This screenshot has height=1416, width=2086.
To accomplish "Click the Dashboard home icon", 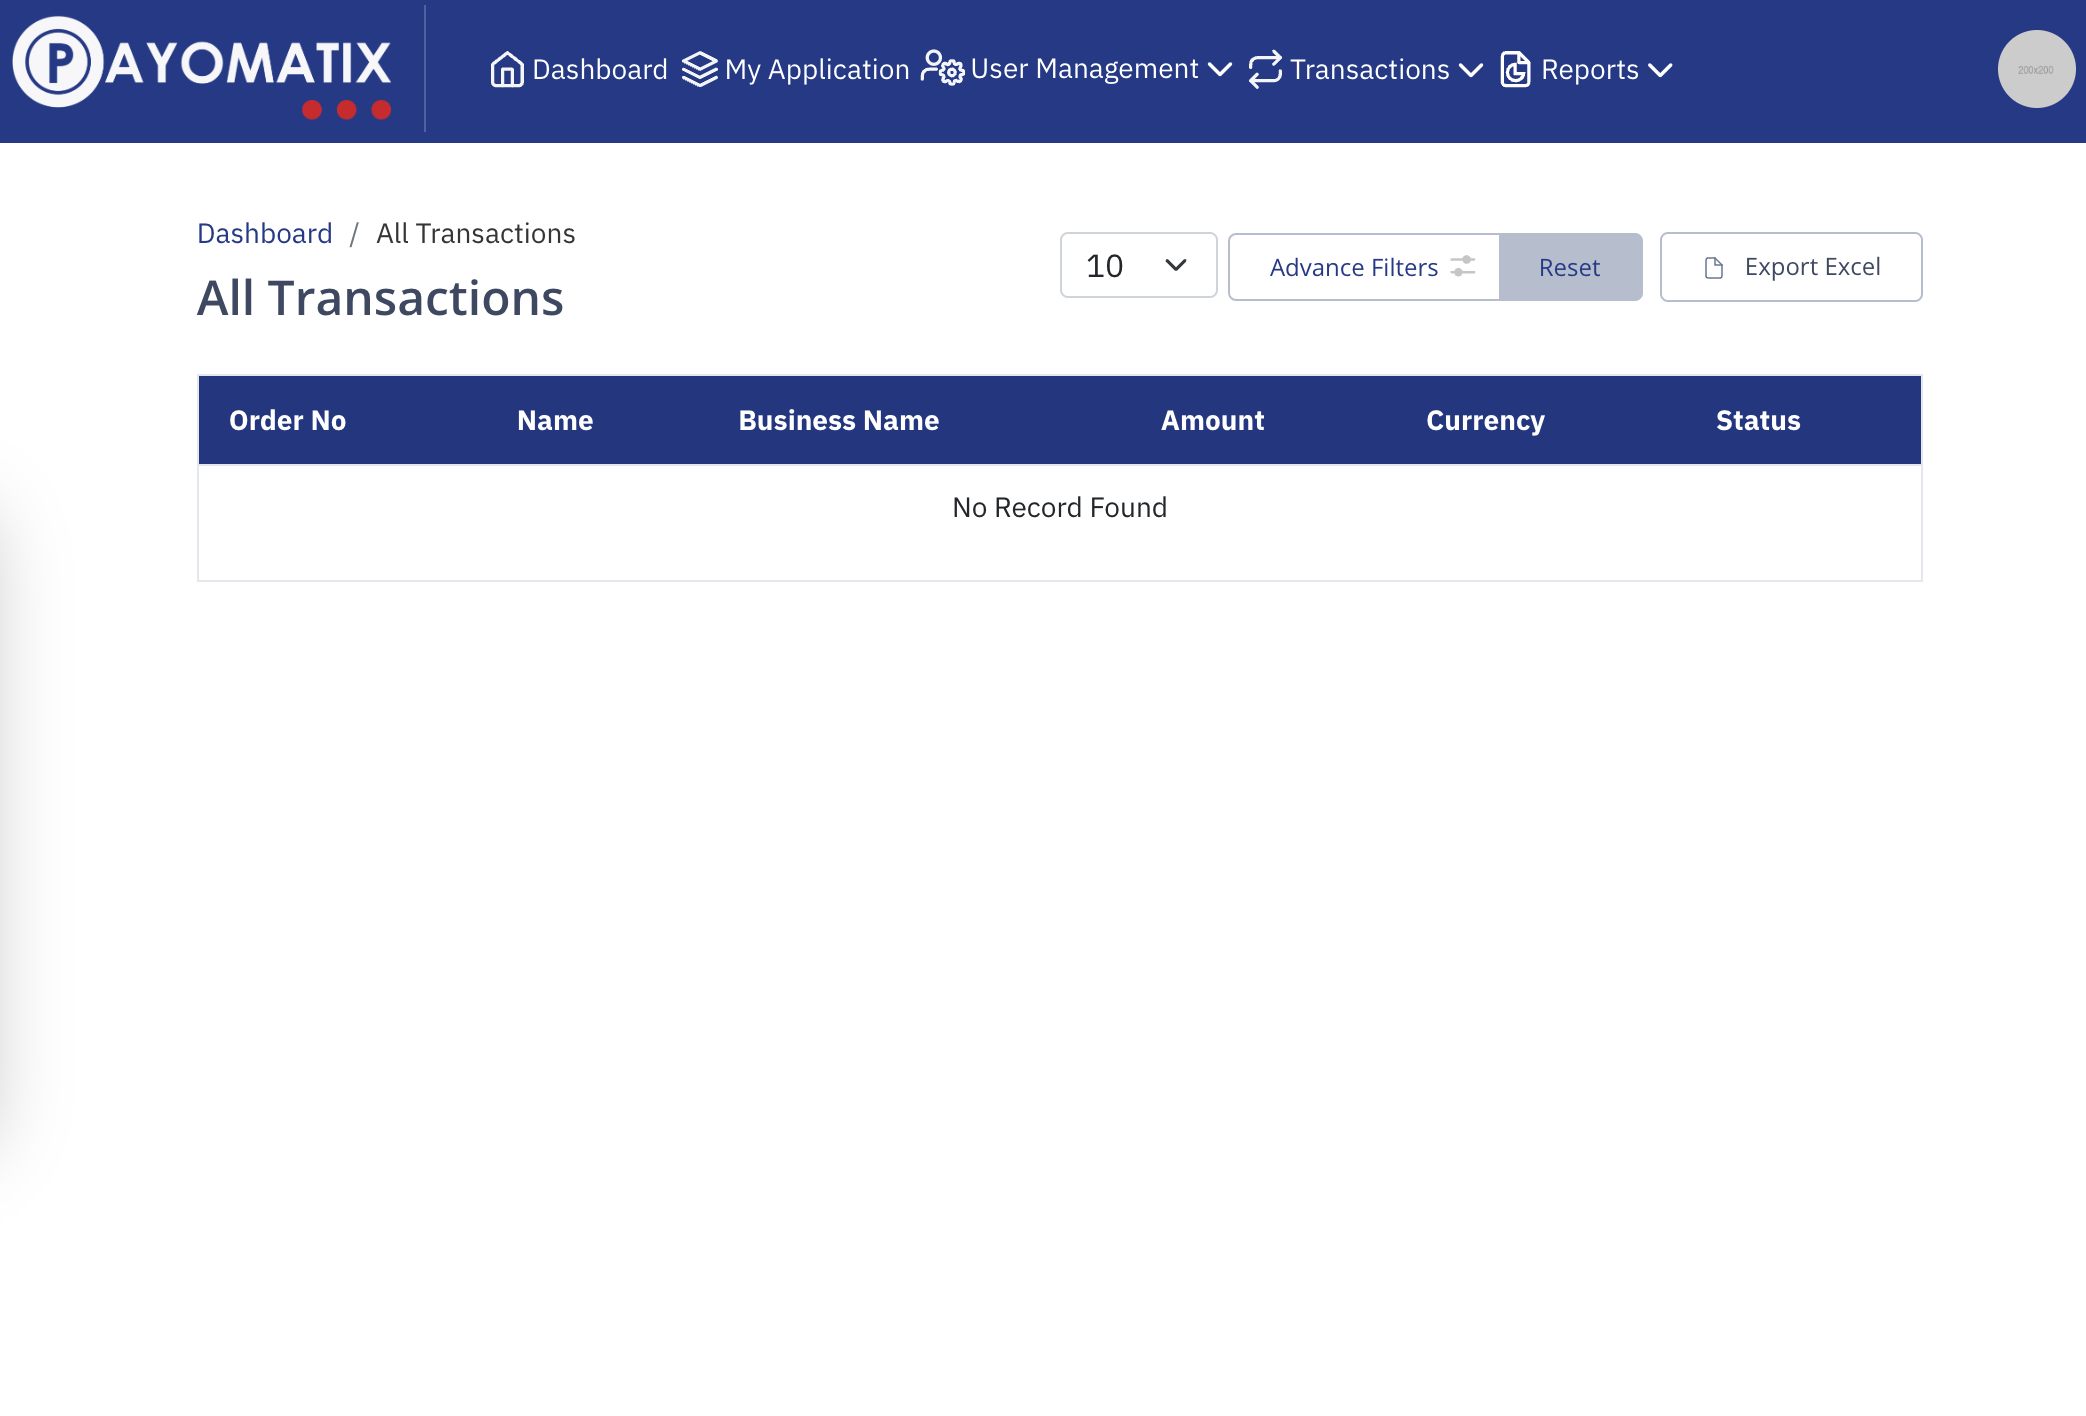I will [x=507, y=69].
